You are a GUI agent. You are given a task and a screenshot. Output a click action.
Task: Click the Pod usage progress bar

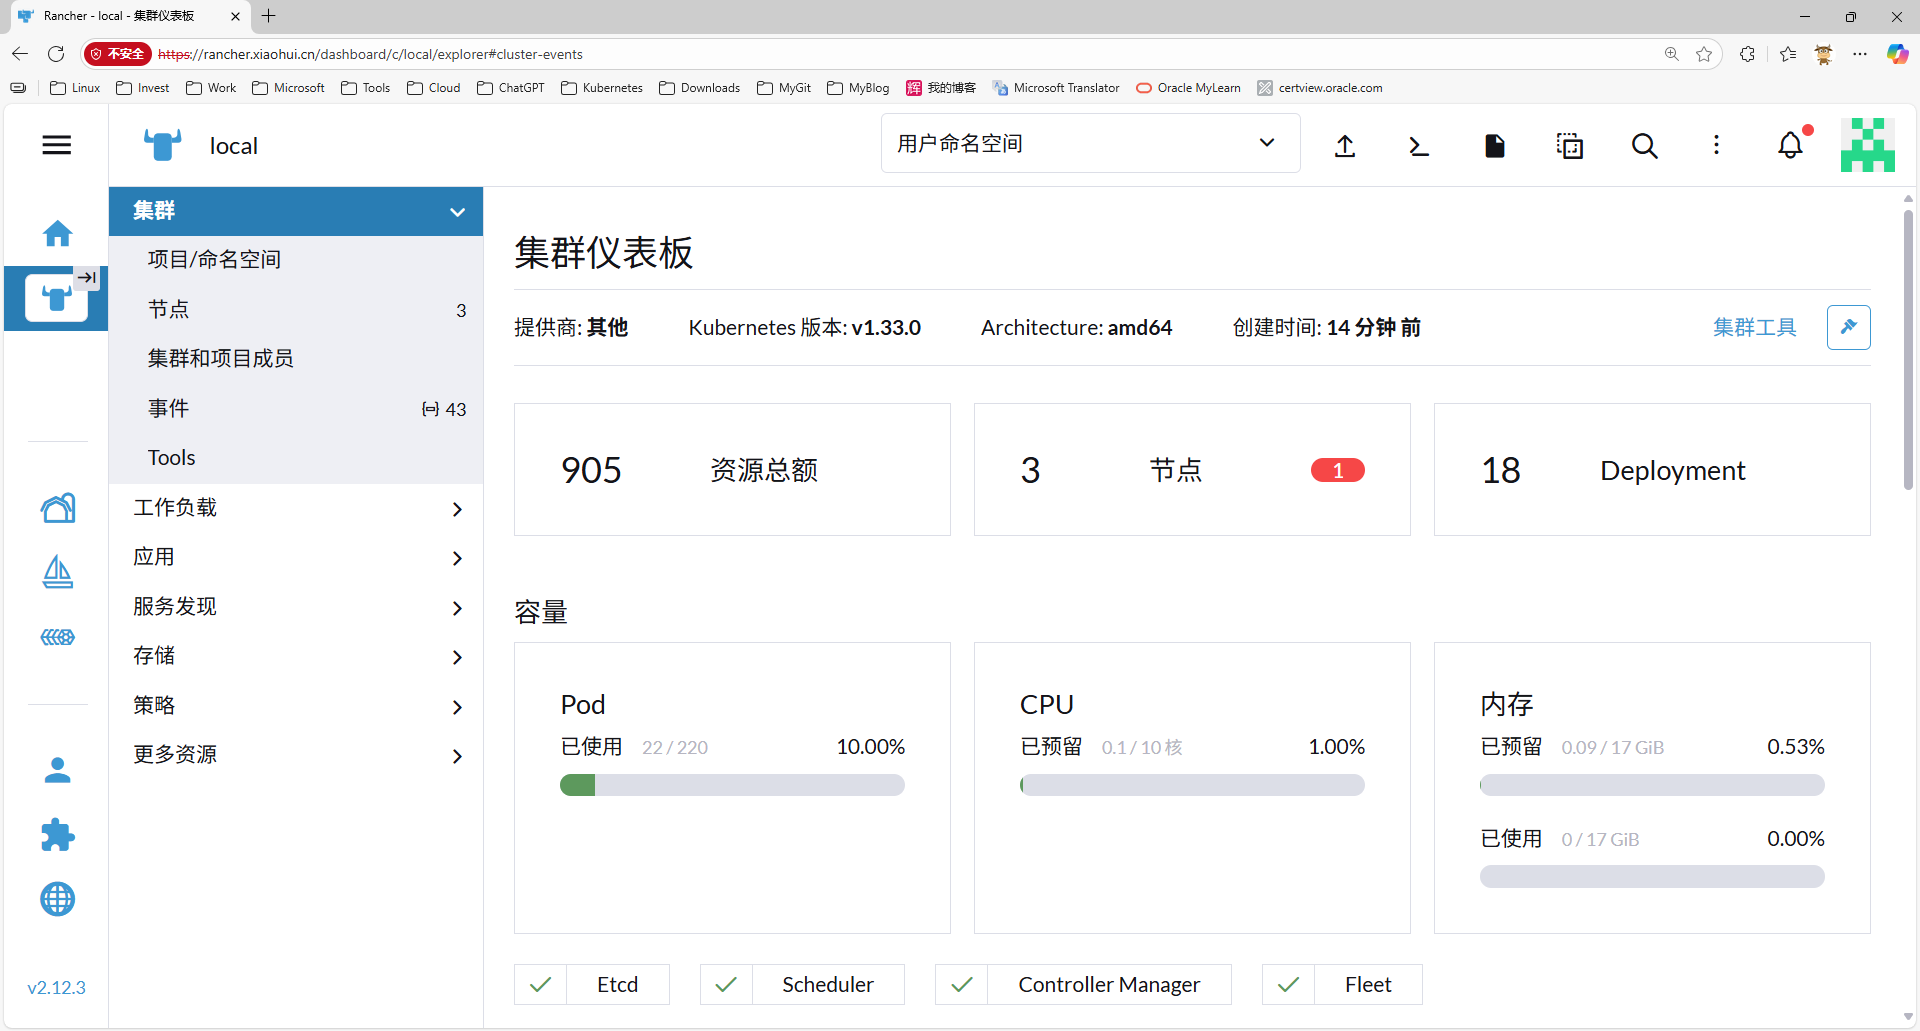click(x=732, y=785)
